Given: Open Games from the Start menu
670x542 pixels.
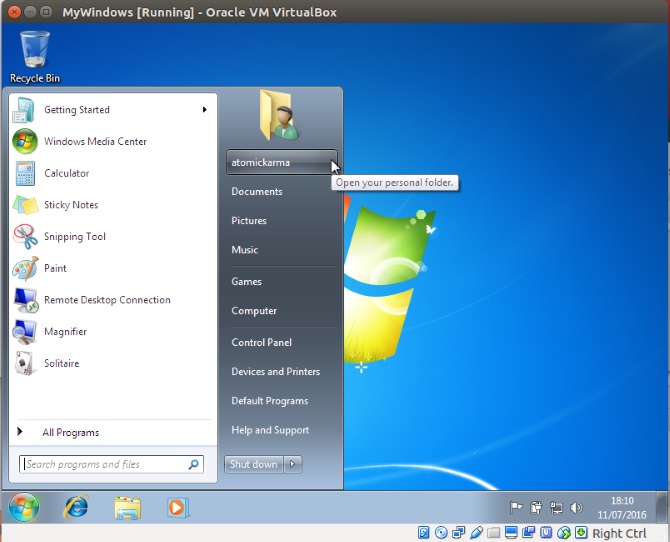Looking at the screenshot, I should (x=247, y=281).
